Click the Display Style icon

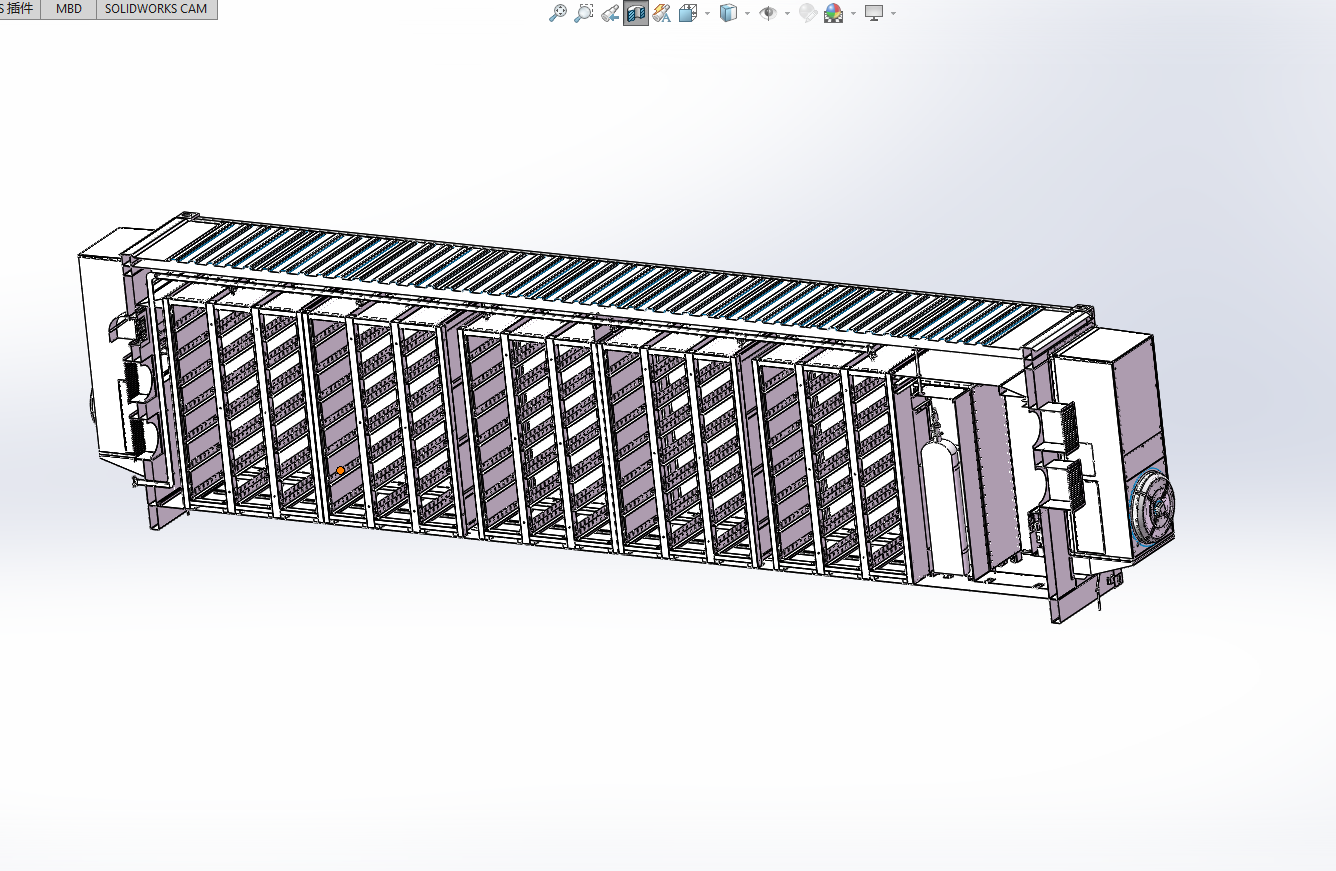click(729, 13)
